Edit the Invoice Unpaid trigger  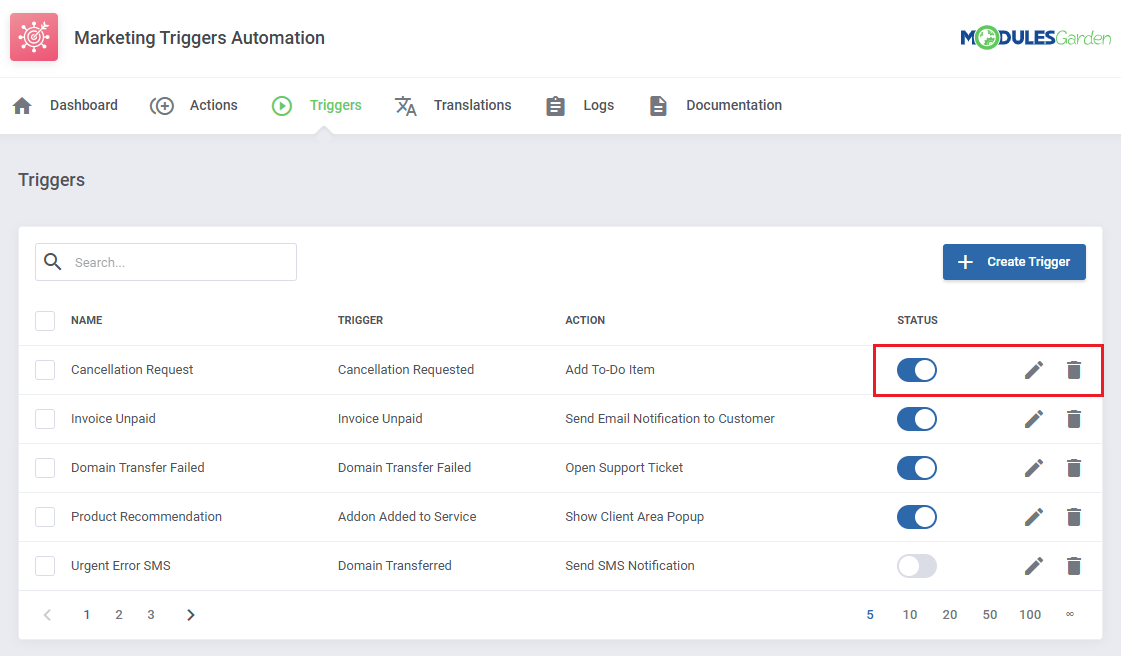pyautogui.click(x=1034, y=419)
